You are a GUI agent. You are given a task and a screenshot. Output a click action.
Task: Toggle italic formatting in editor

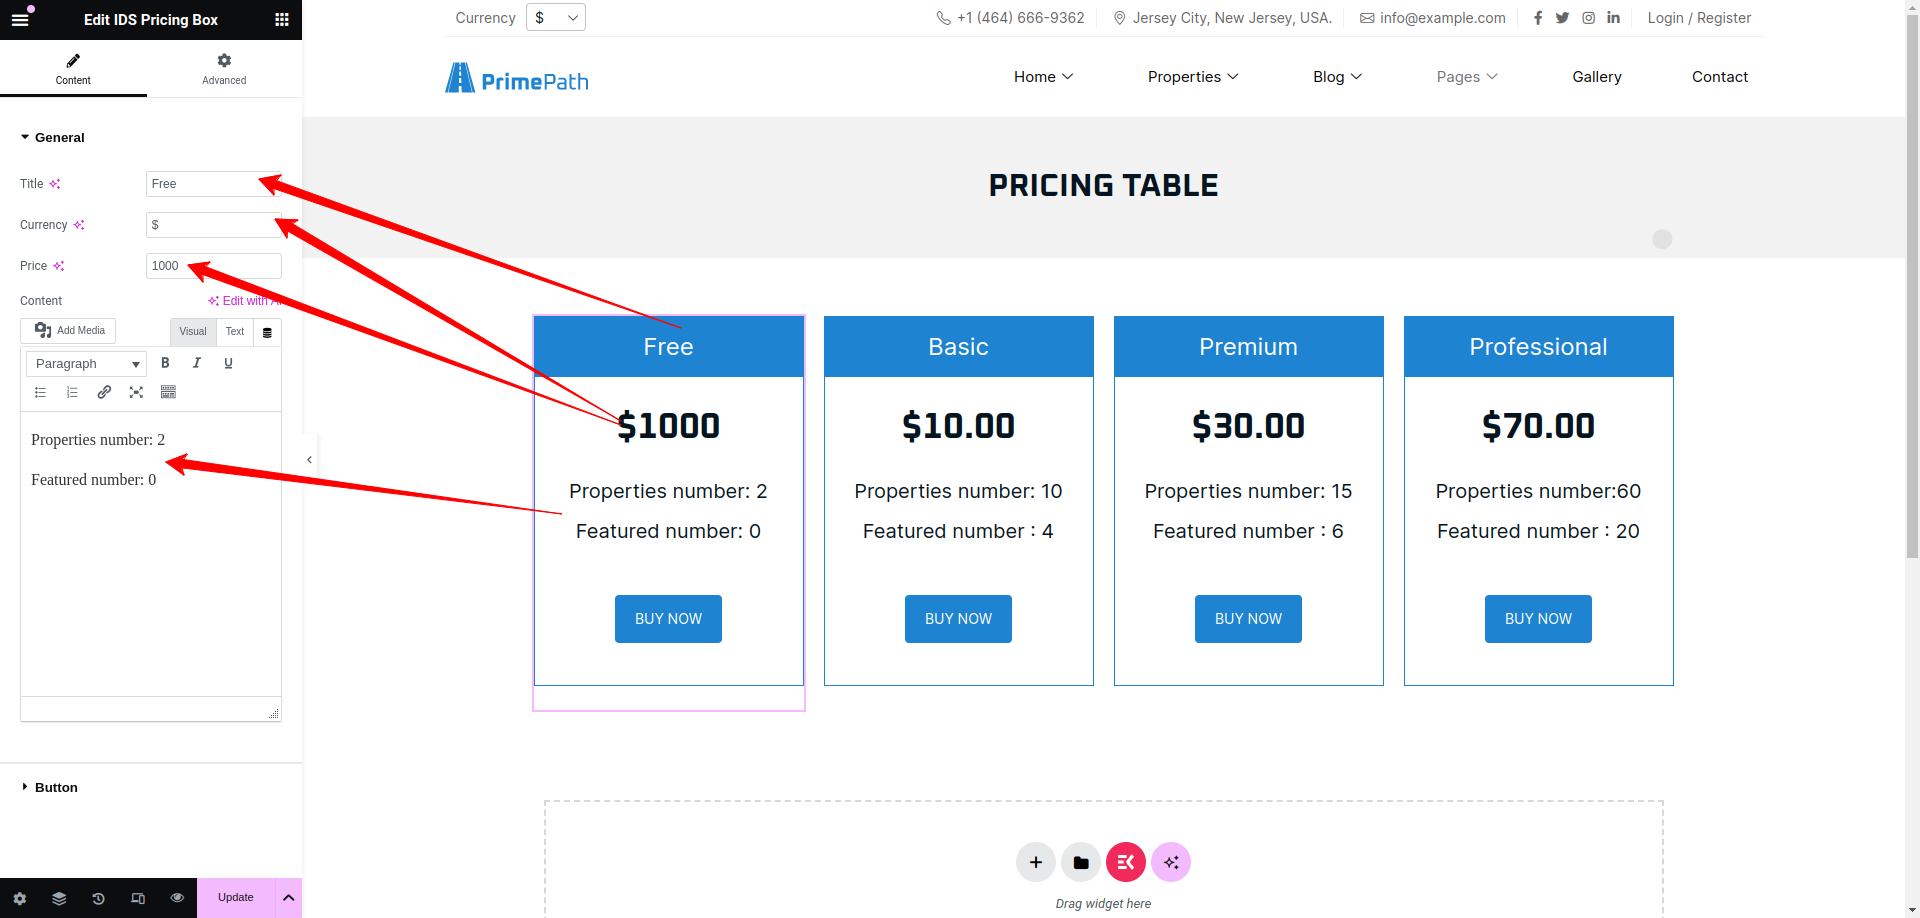[x=197, y=363]
